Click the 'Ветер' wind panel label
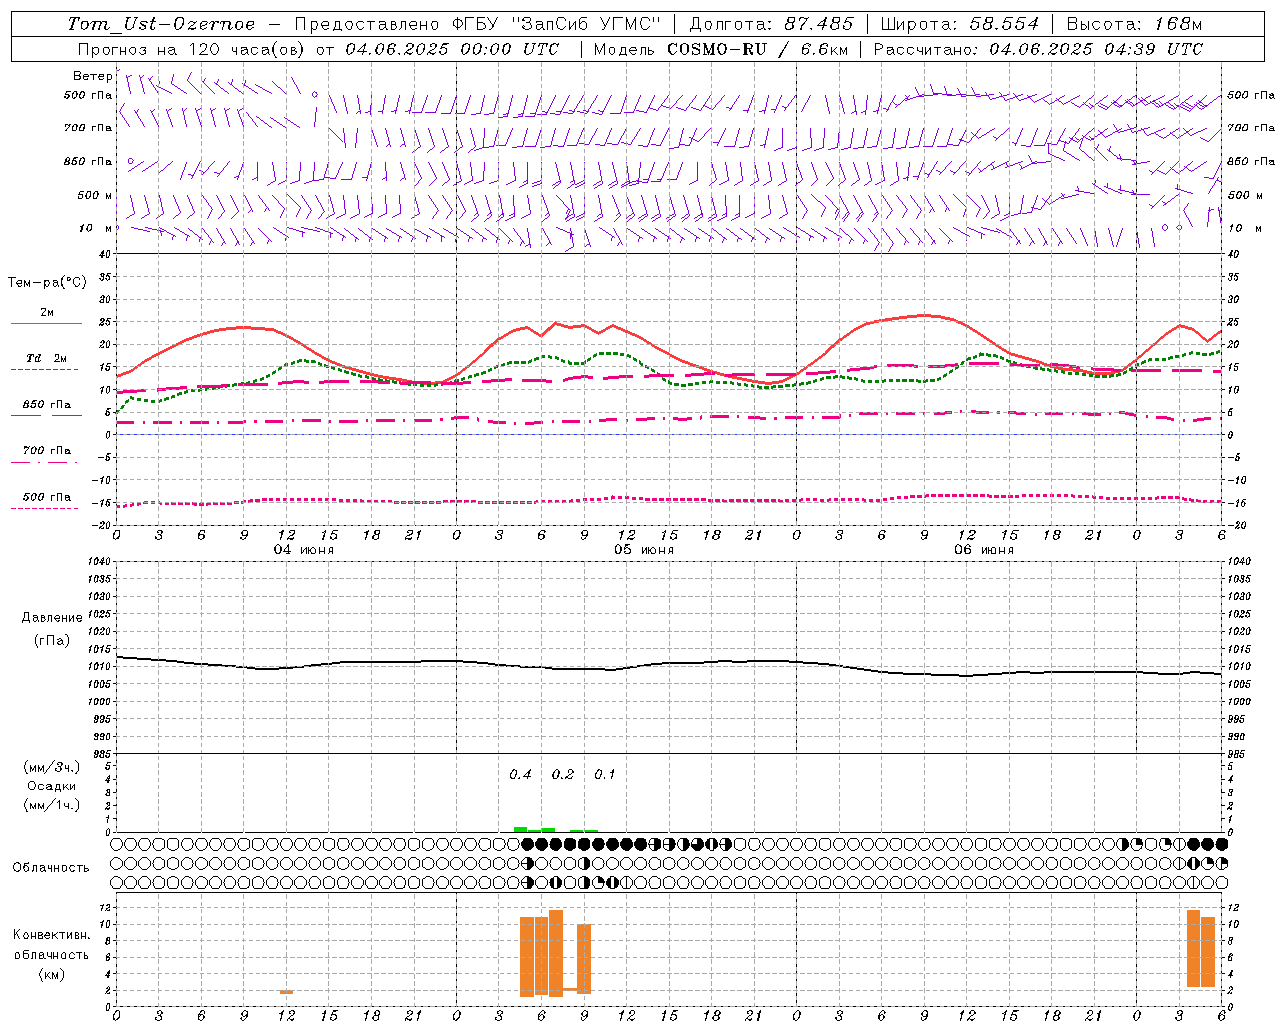 click(x=92, y=76)
